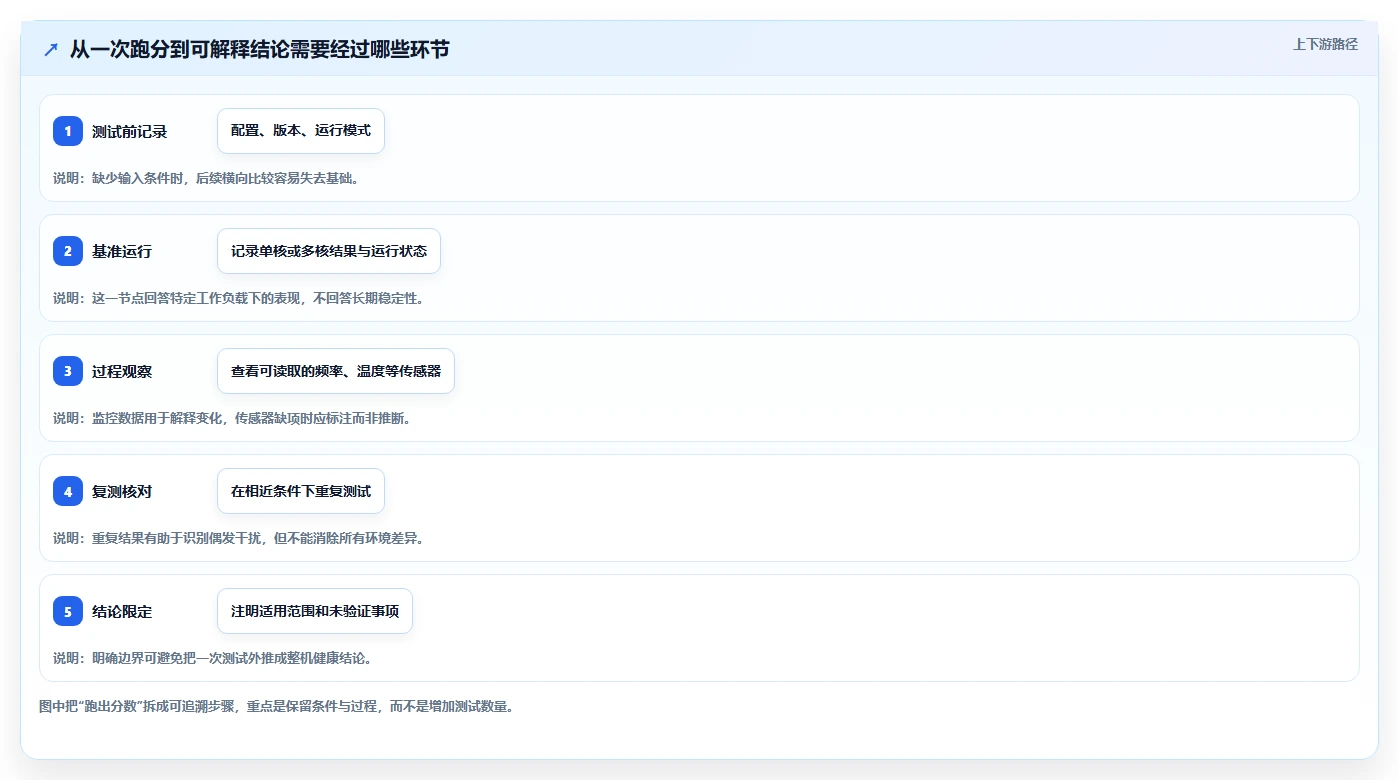Click the 记录单核或多核结果与运行状态 chip
Image resolution: width=1399 pixels, height=780 pixels.
pos(329,251)
